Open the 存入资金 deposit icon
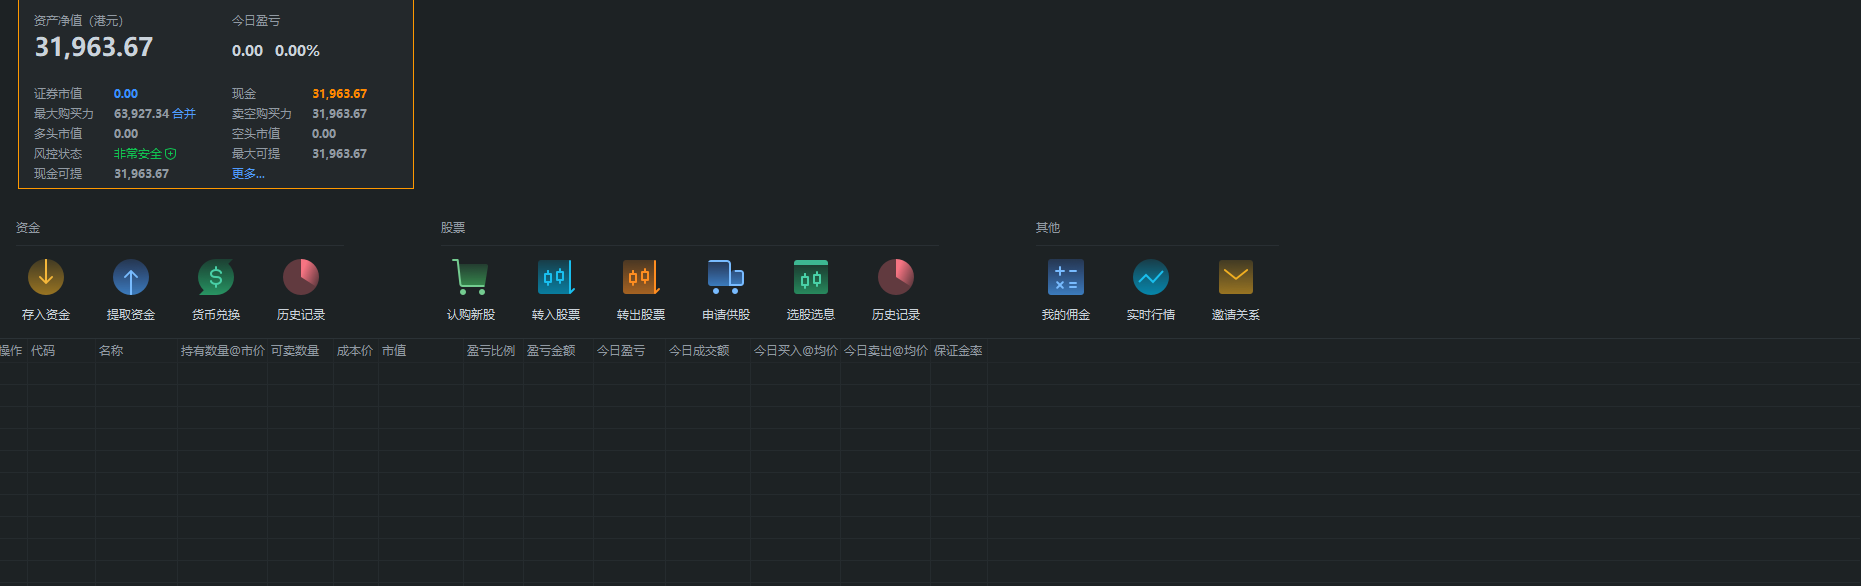 pyautogui.click(x=46, y=278)
